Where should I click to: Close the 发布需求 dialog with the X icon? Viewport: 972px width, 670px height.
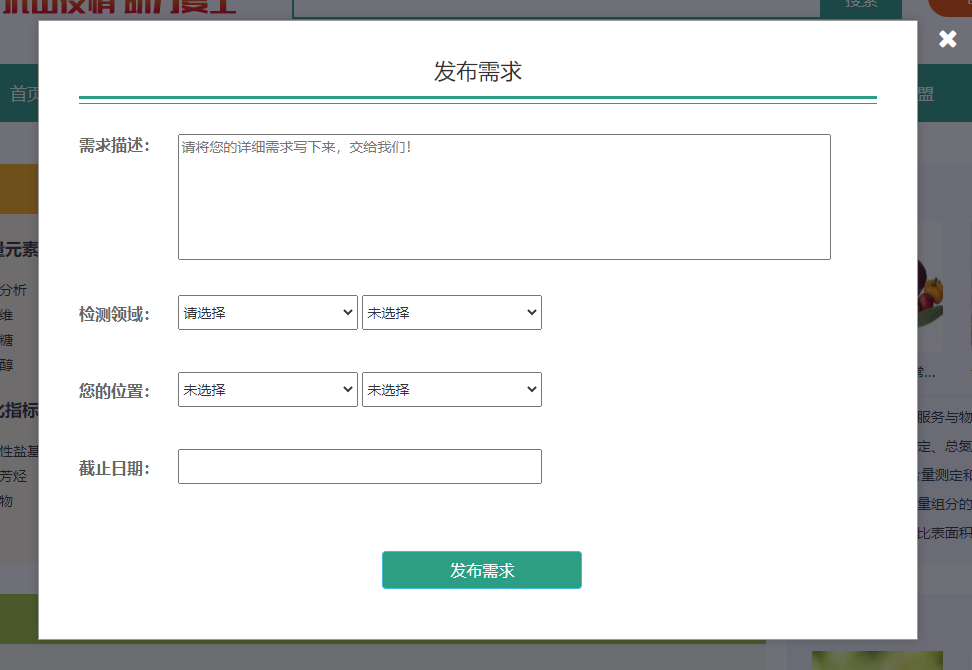(x=947, y=40)
